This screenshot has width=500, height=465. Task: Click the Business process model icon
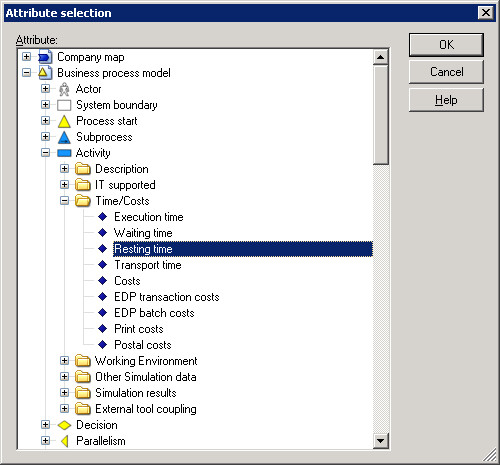point(45,73)
